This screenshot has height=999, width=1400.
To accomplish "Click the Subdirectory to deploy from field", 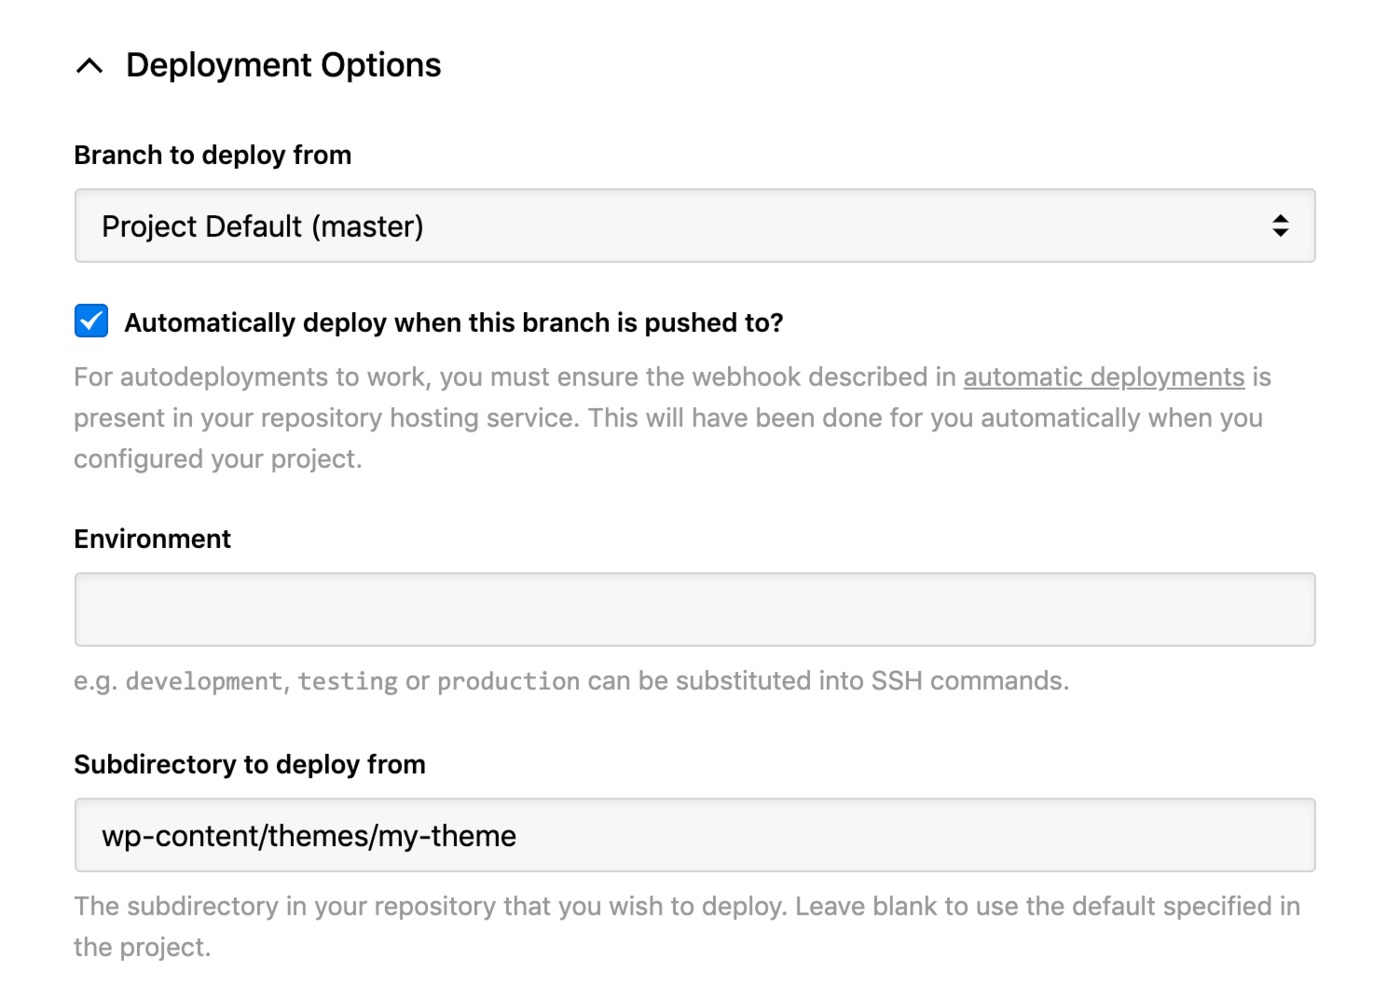I will click(695, 835).
